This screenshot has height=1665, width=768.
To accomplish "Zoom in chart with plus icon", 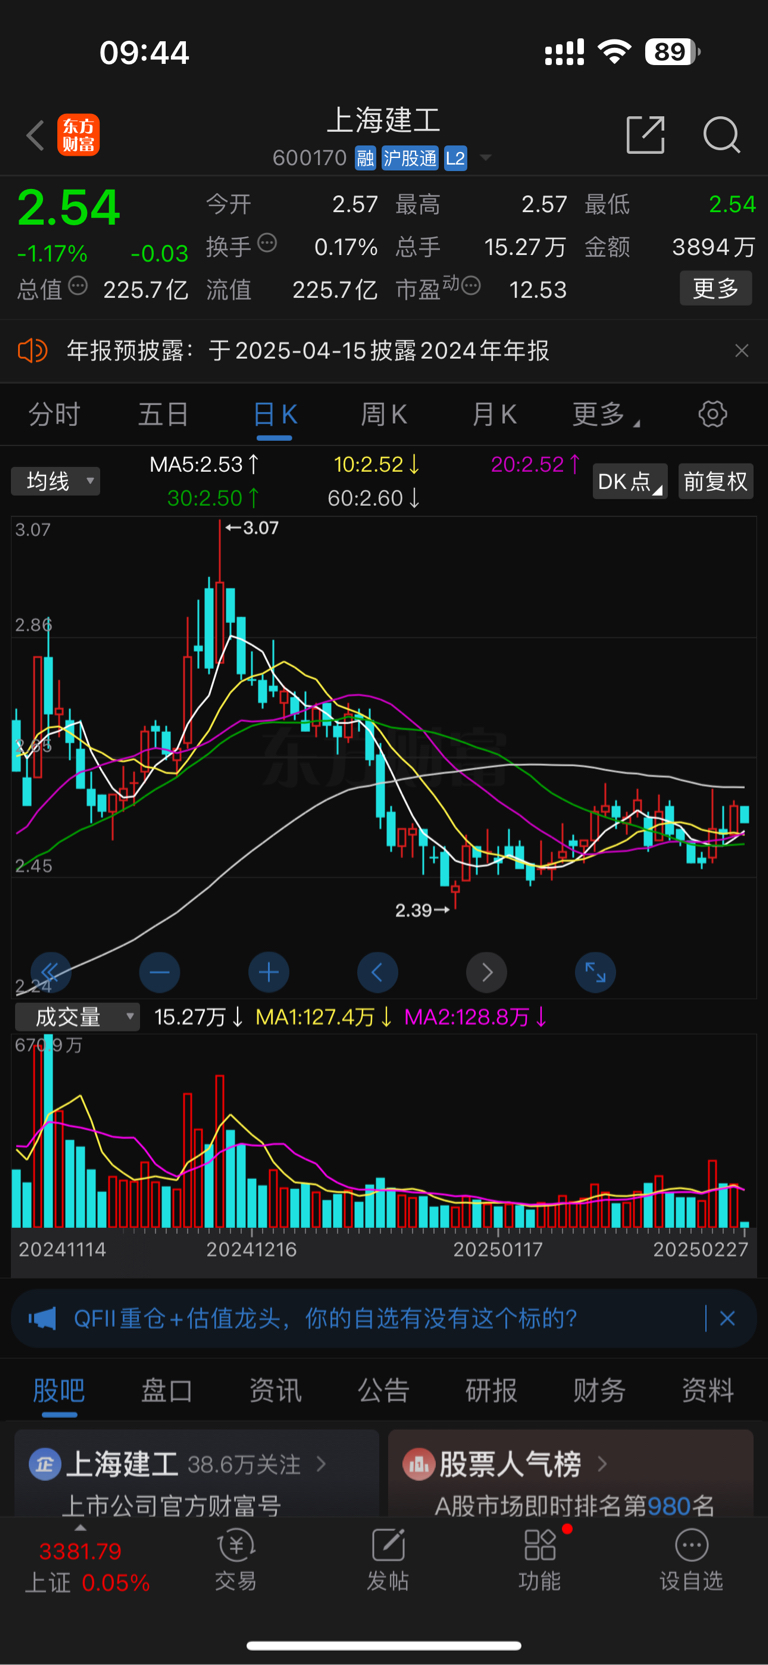I will click(268, 971).
